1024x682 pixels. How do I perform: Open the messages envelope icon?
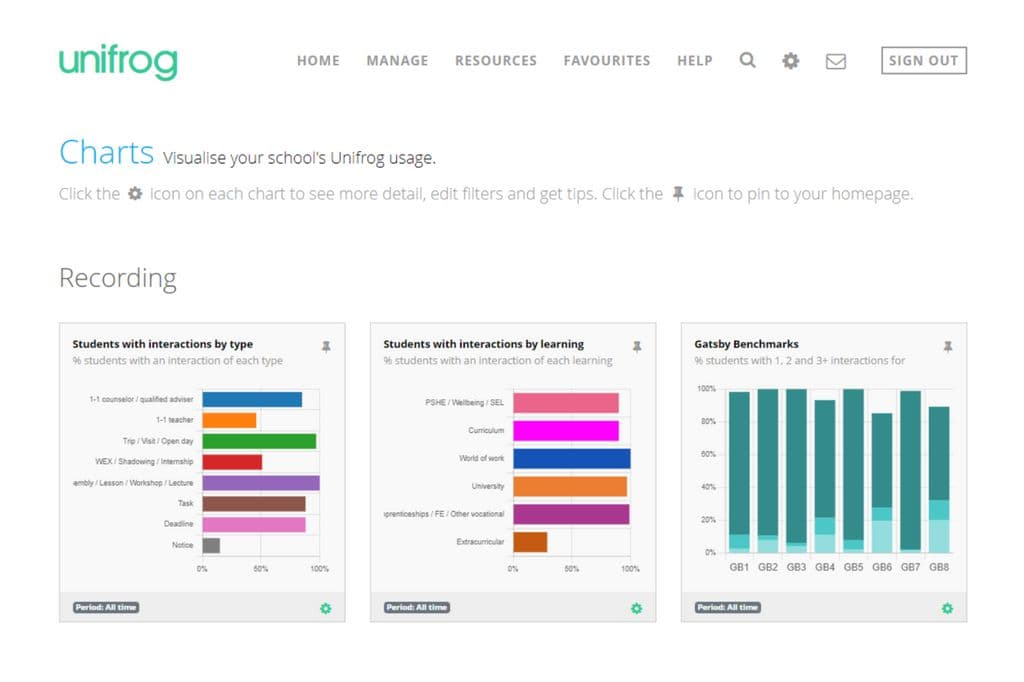[835, 60]
